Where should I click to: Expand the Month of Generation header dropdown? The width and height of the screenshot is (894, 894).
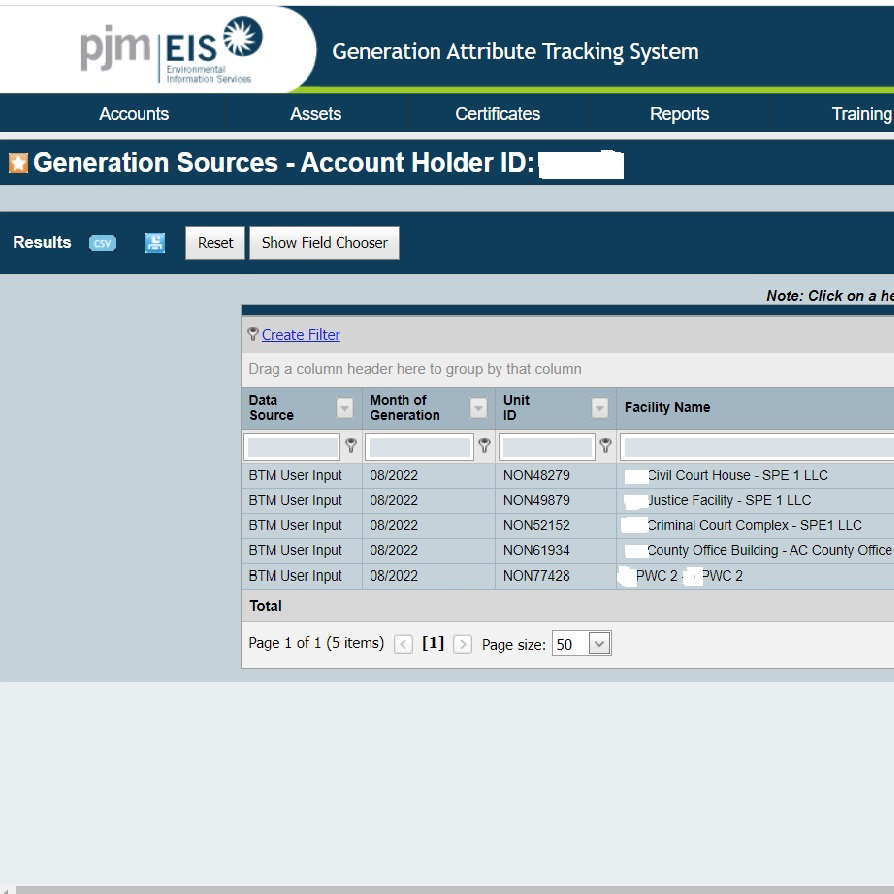pos(479,408)
